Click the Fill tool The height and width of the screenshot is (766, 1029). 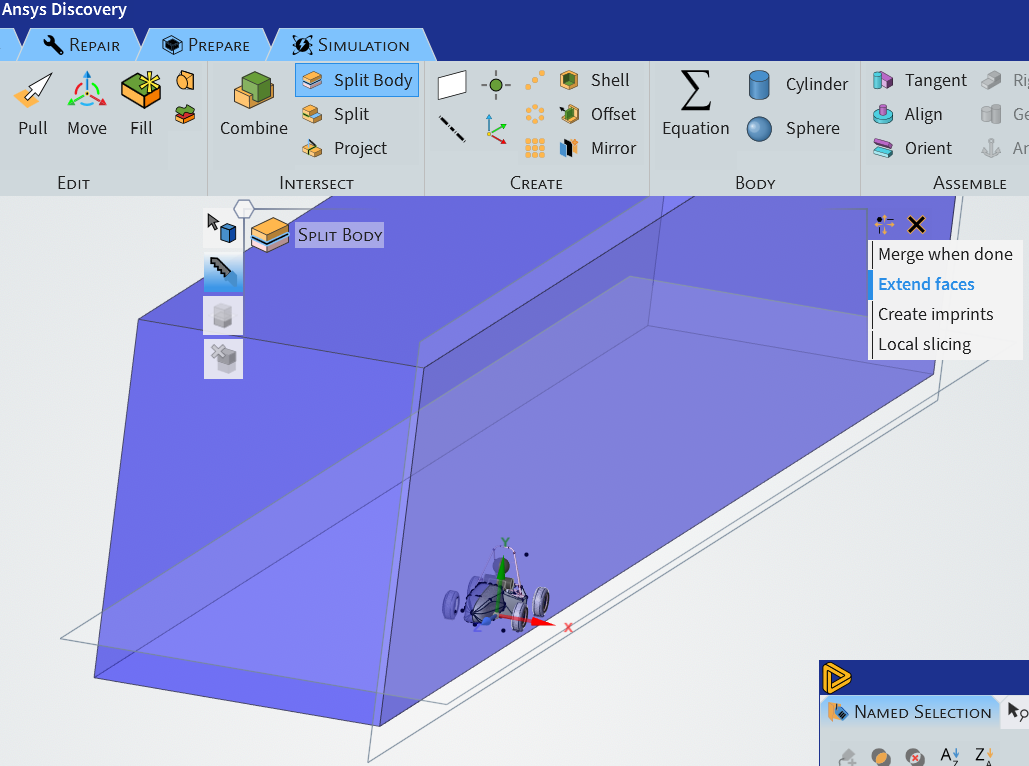[141, 104]
